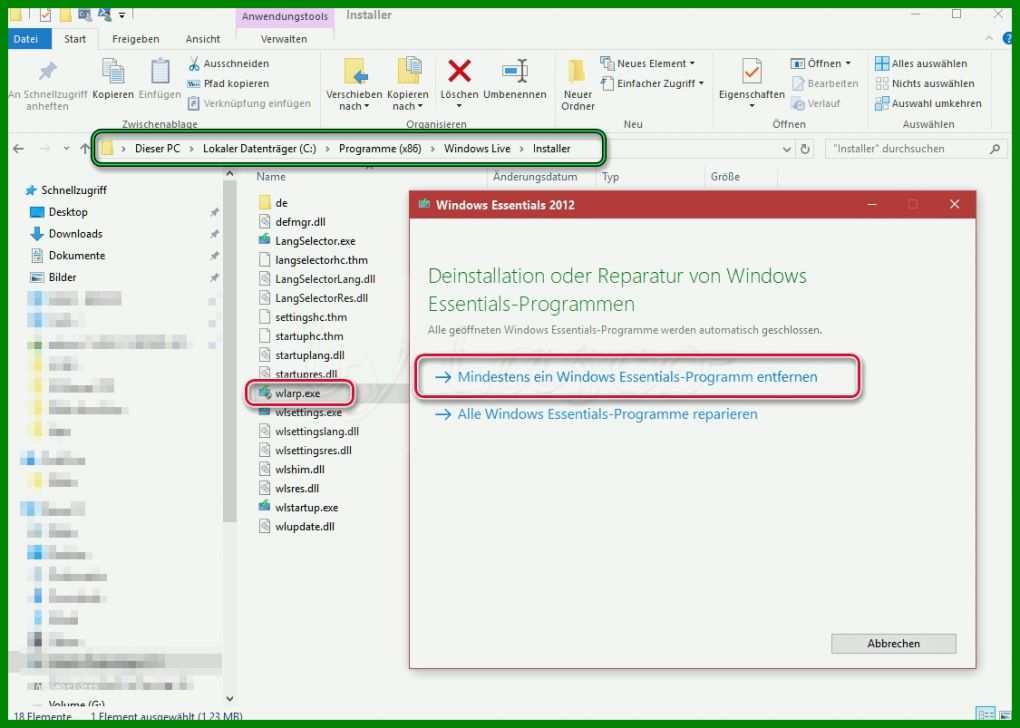Switch to the Freigeben tab

tap(135, 39)
